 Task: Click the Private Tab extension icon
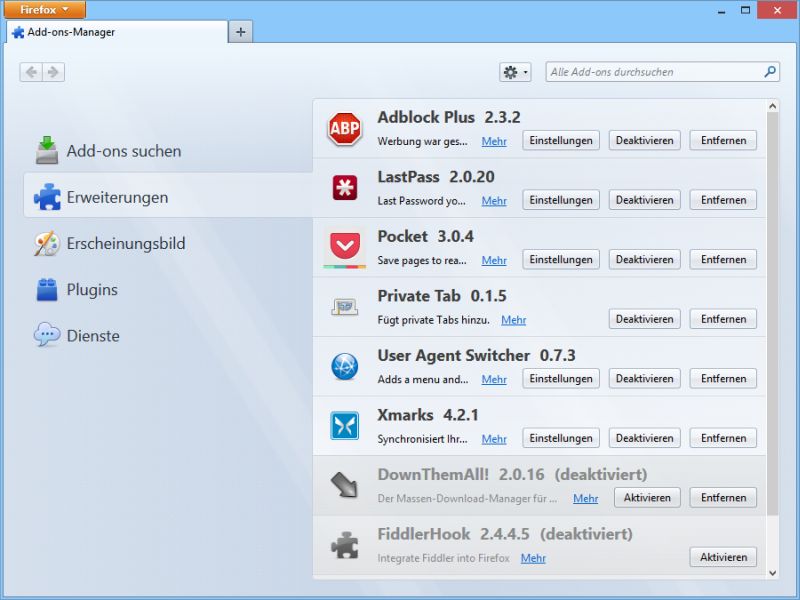coord(344,307)
